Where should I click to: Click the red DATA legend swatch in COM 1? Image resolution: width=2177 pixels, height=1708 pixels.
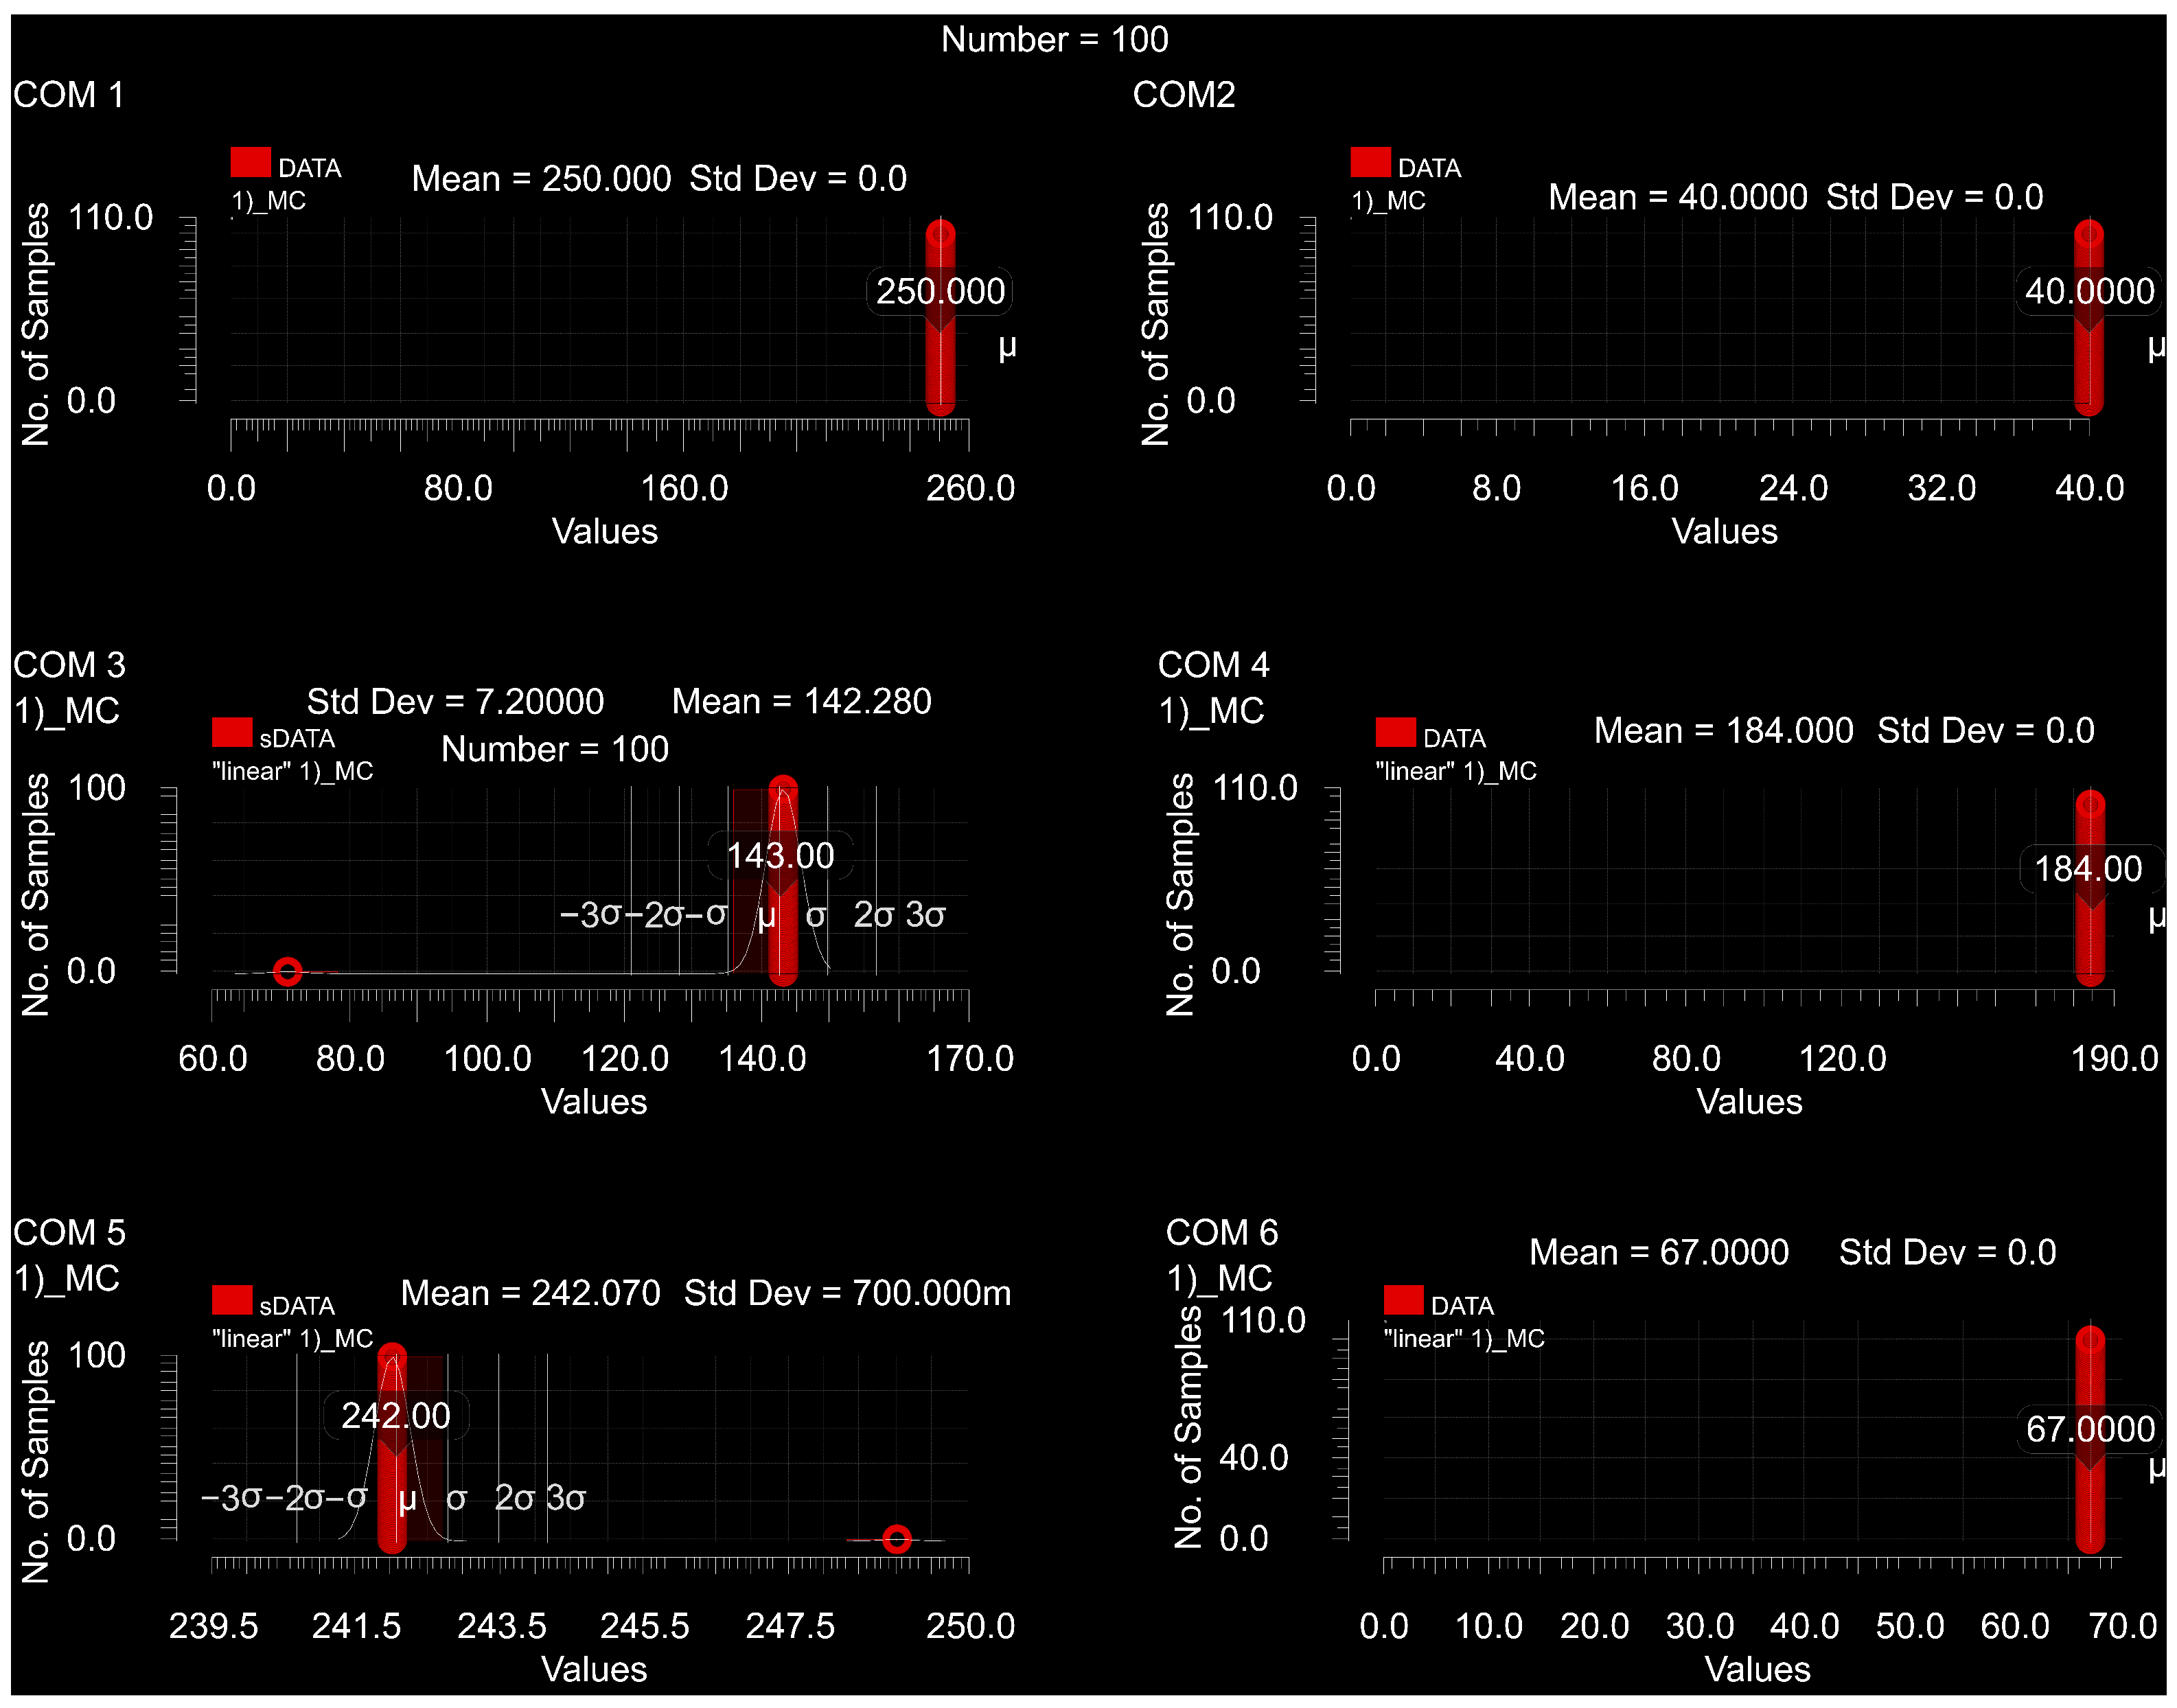tap(250, 162)
